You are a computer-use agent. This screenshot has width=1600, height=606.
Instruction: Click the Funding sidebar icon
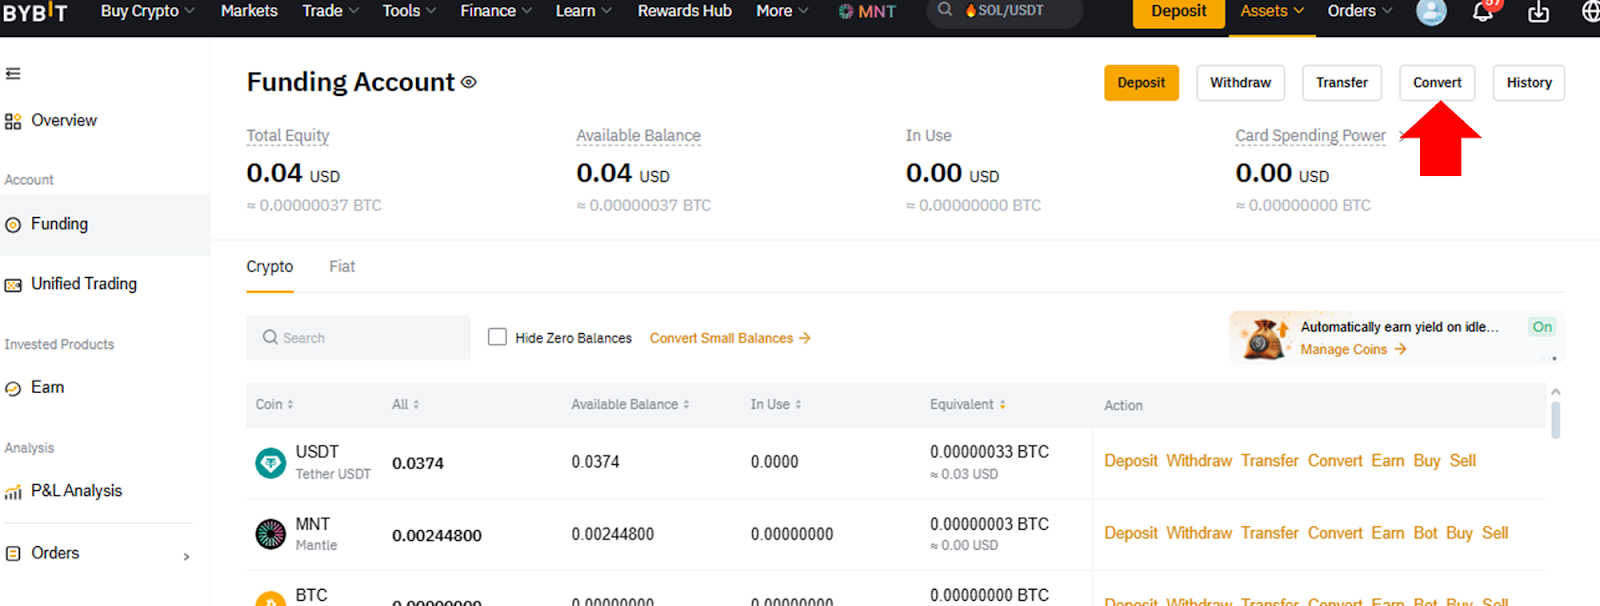point(13,225)
